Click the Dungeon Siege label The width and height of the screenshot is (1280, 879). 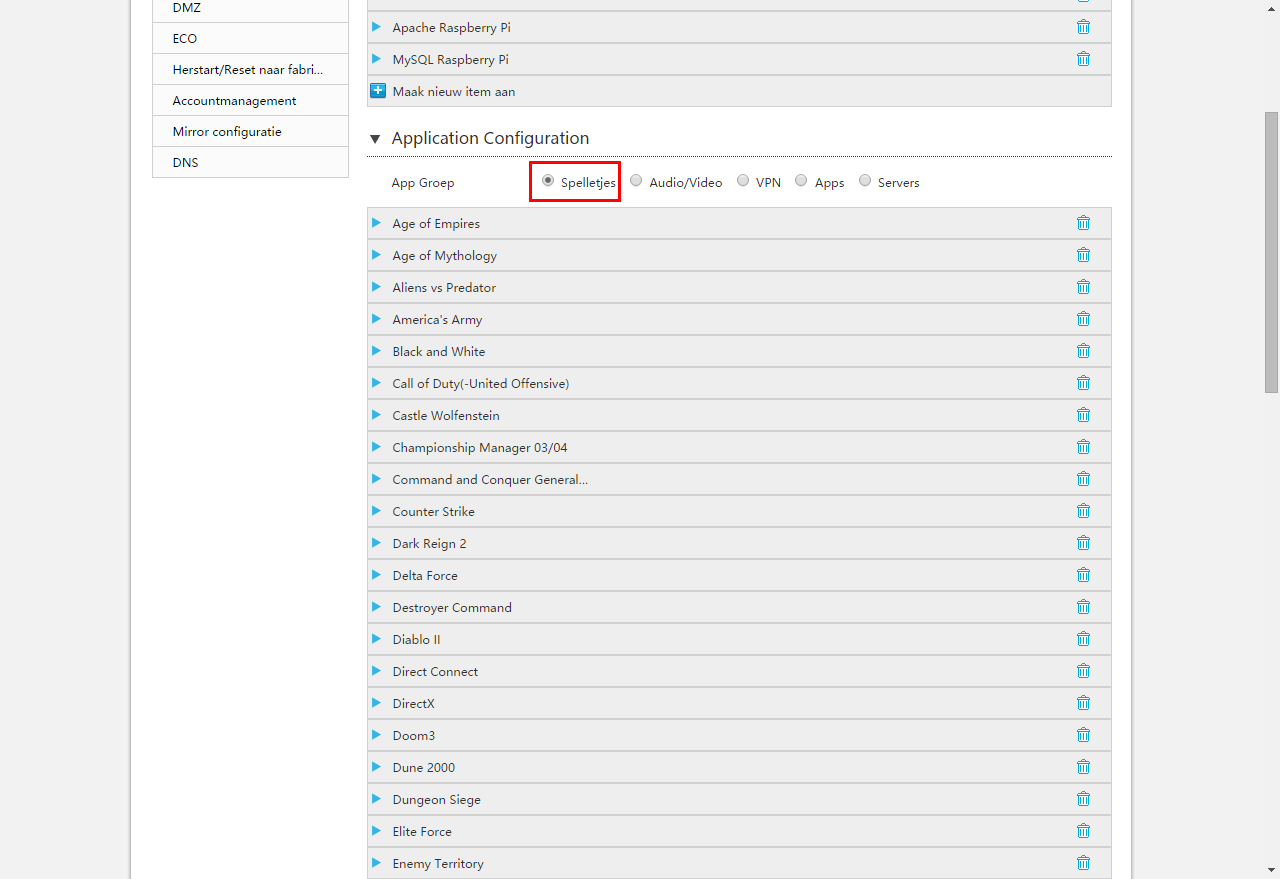437,800
